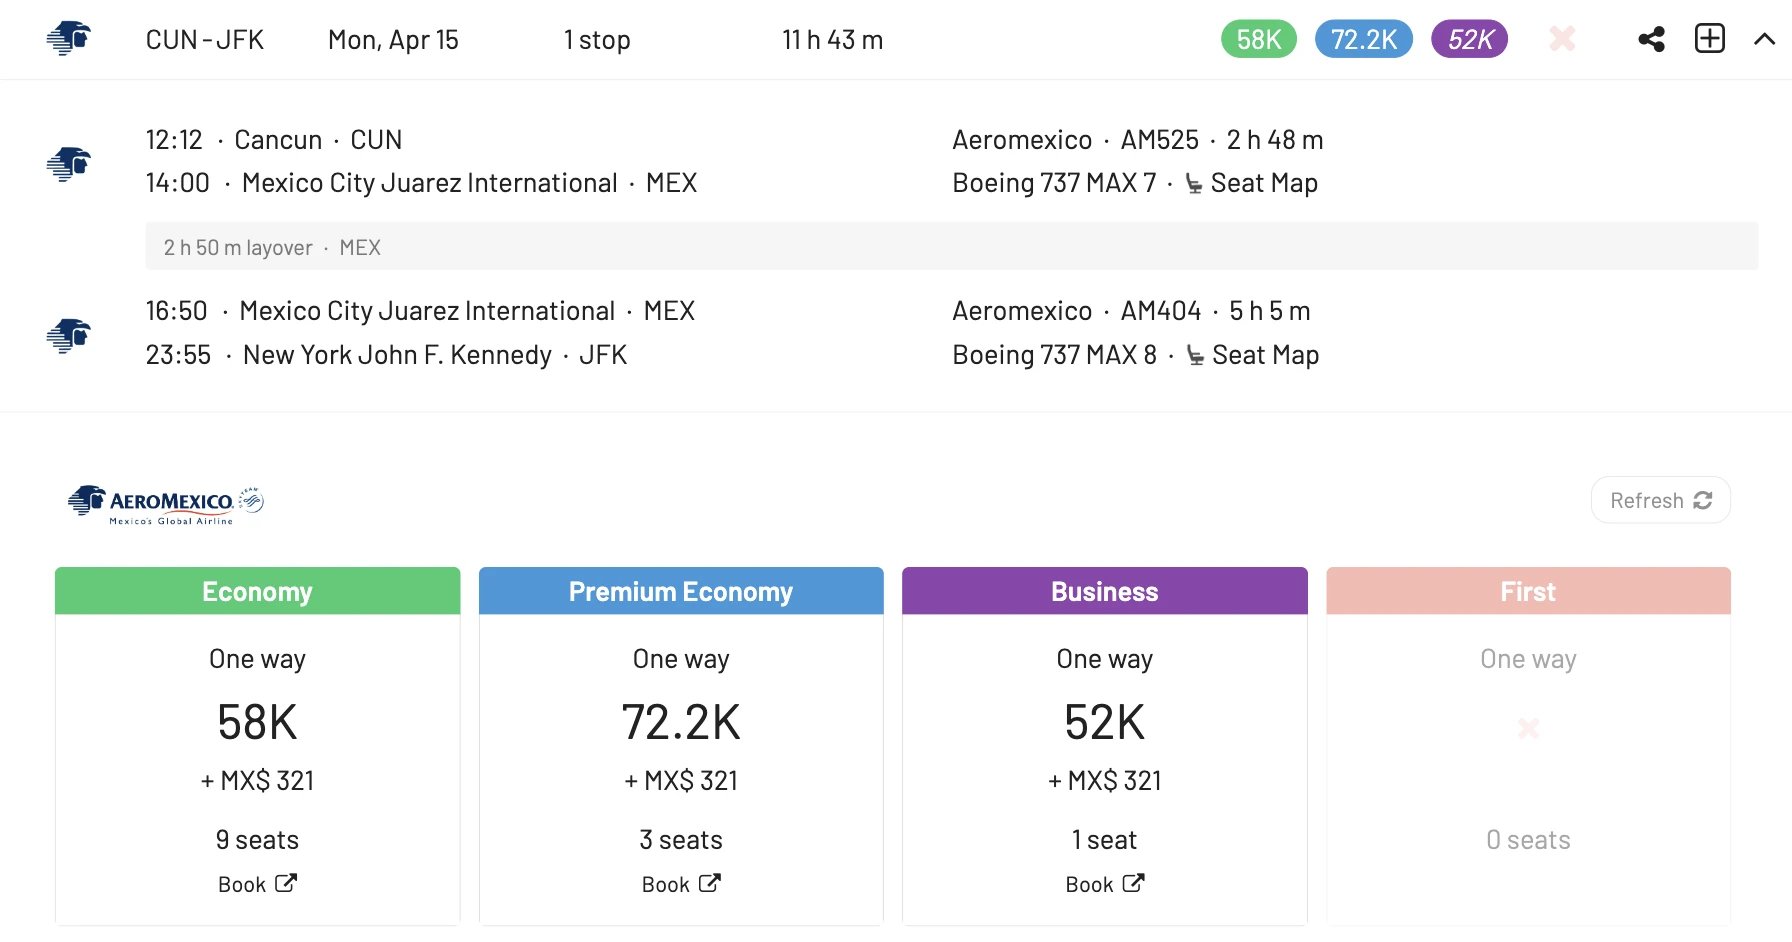Click external link icon on Economy Book
Image resolution: width=1792 pixels, height=942 pixels.
coord(286,883)
